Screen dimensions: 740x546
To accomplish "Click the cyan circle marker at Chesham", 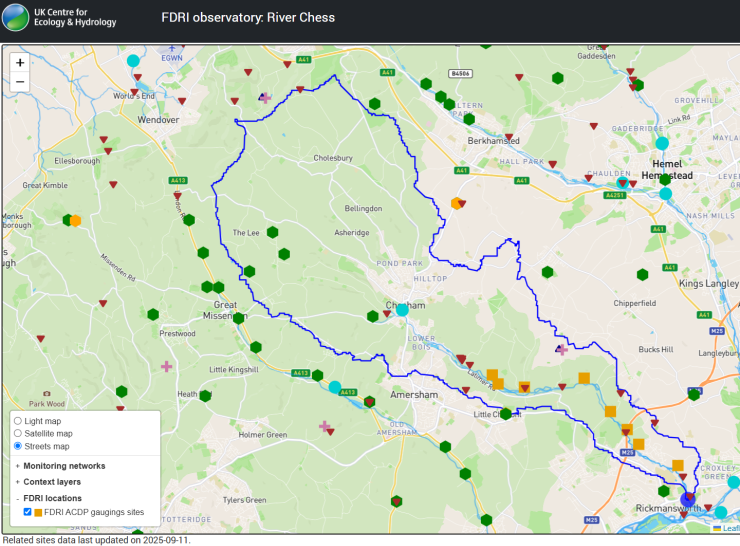I will coord(402,310).
